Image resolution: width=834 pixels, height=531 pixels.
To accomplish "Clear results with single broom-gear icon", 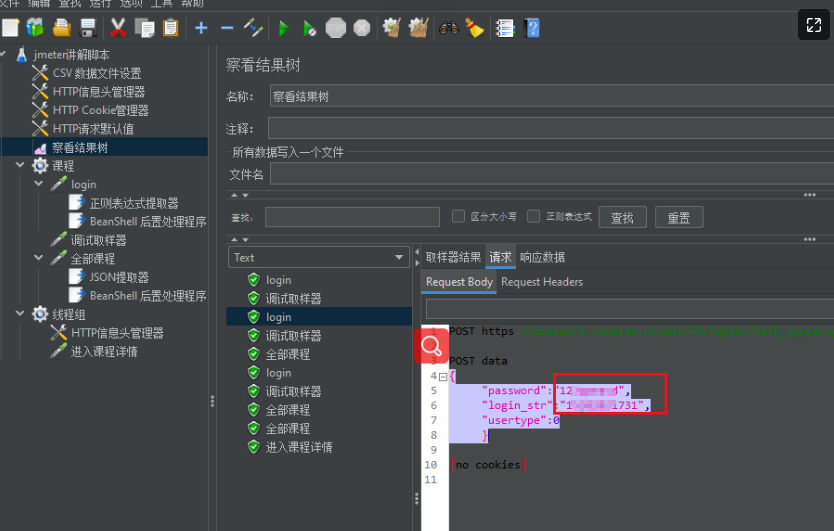I will 392,28.
